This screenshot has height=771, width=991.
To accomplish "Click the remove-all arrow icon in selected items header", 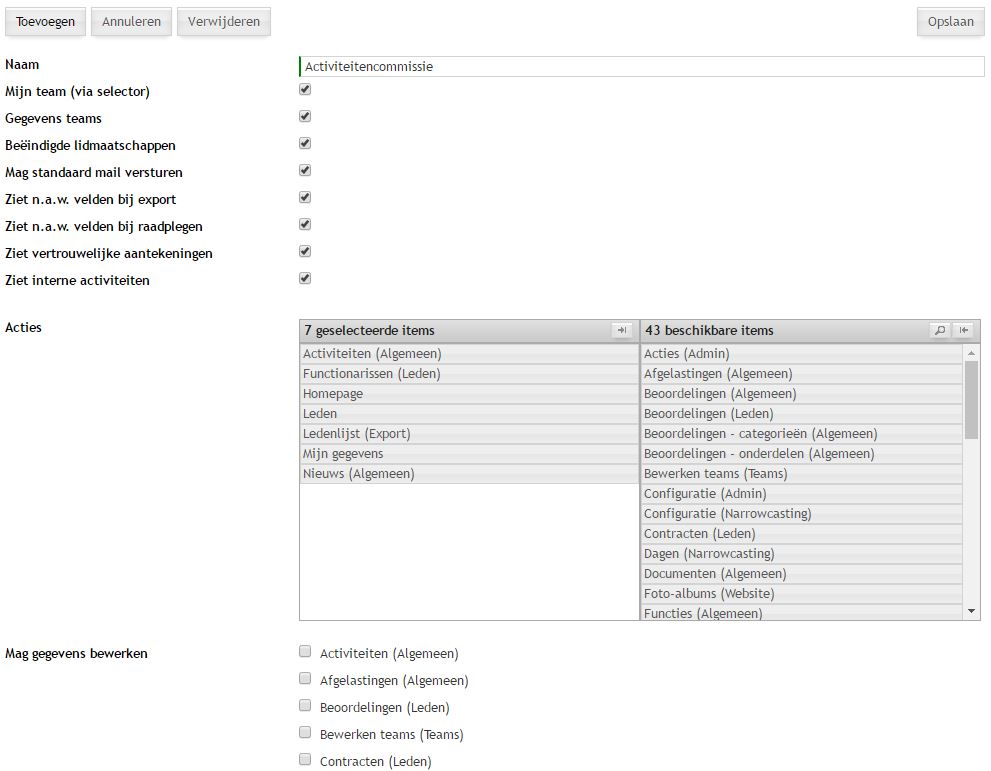I will 621,331.
